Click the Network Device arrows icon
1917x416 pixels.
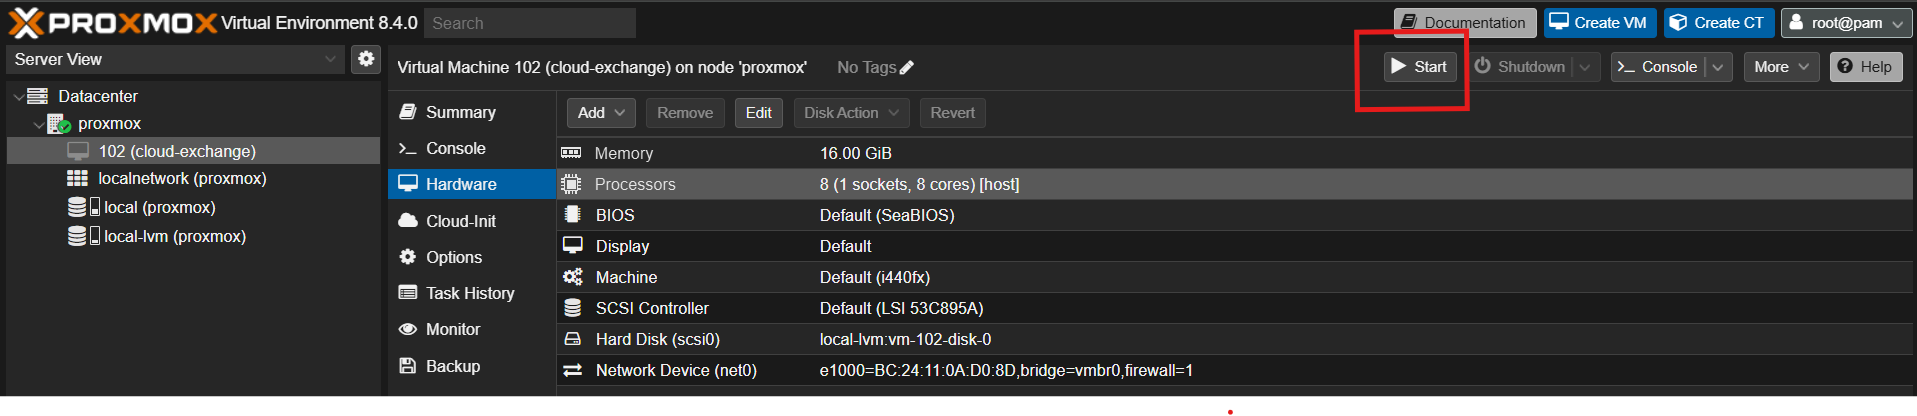[x=572, y=370]
